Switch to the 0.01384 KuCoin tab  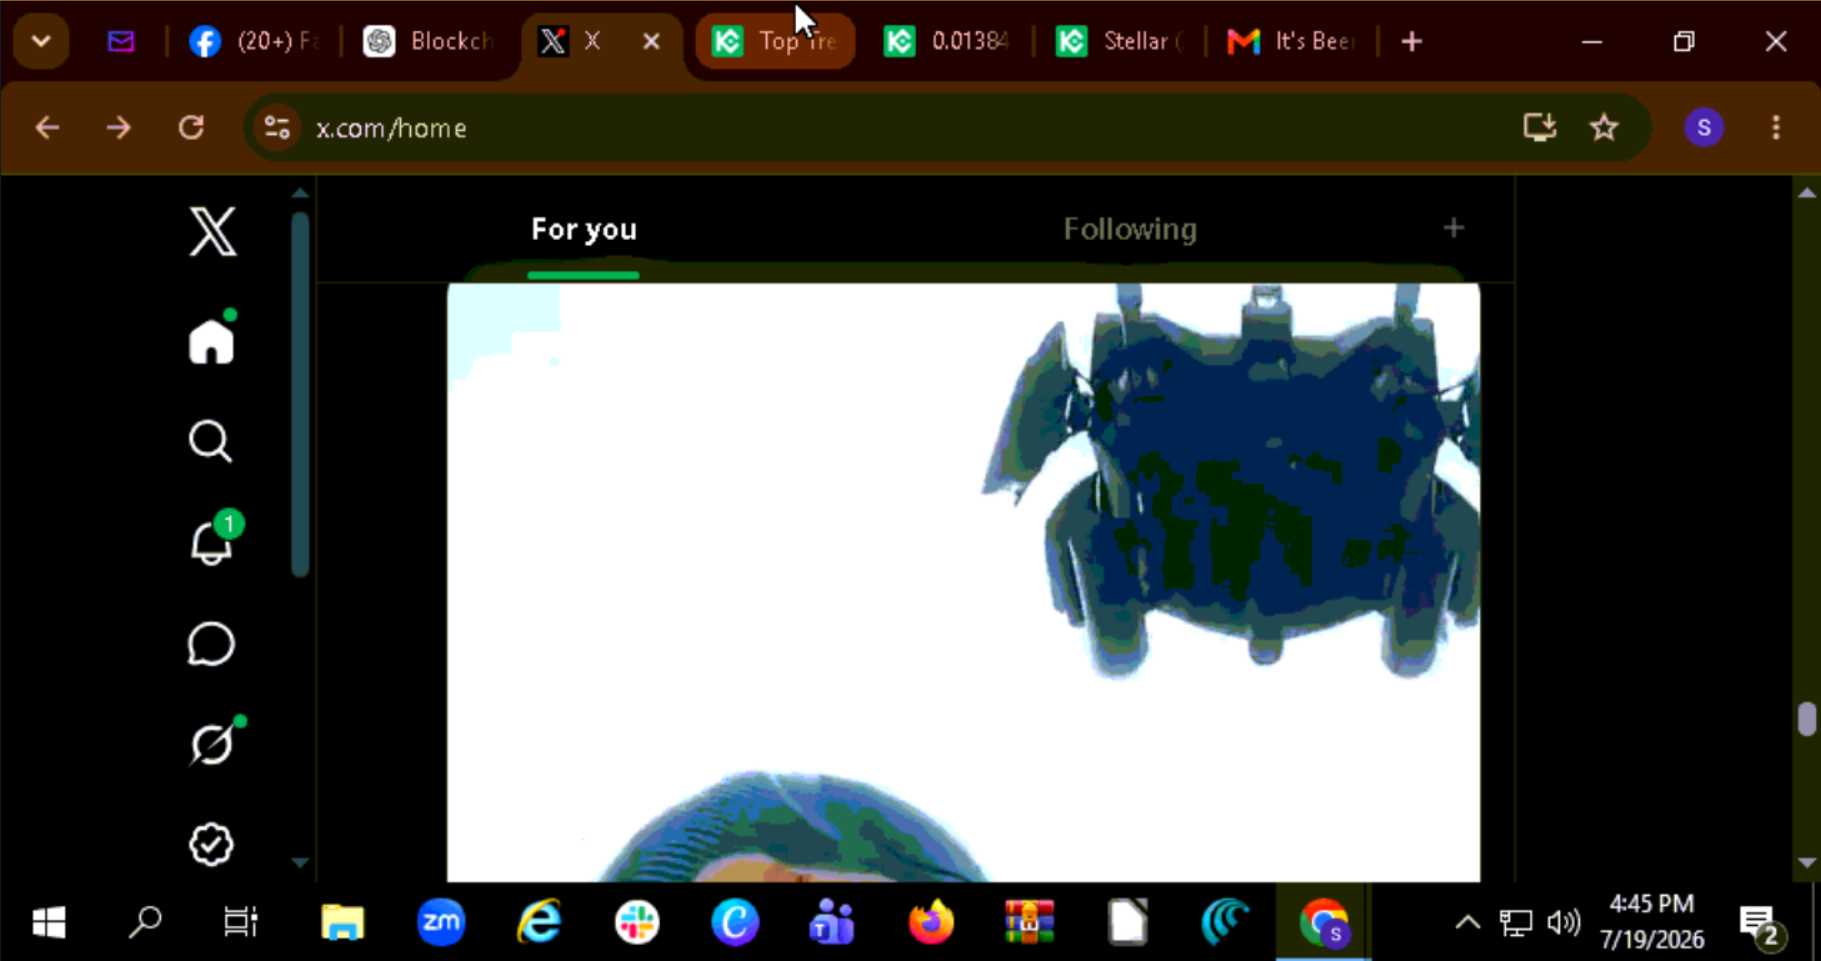click(x=947, y=41)
